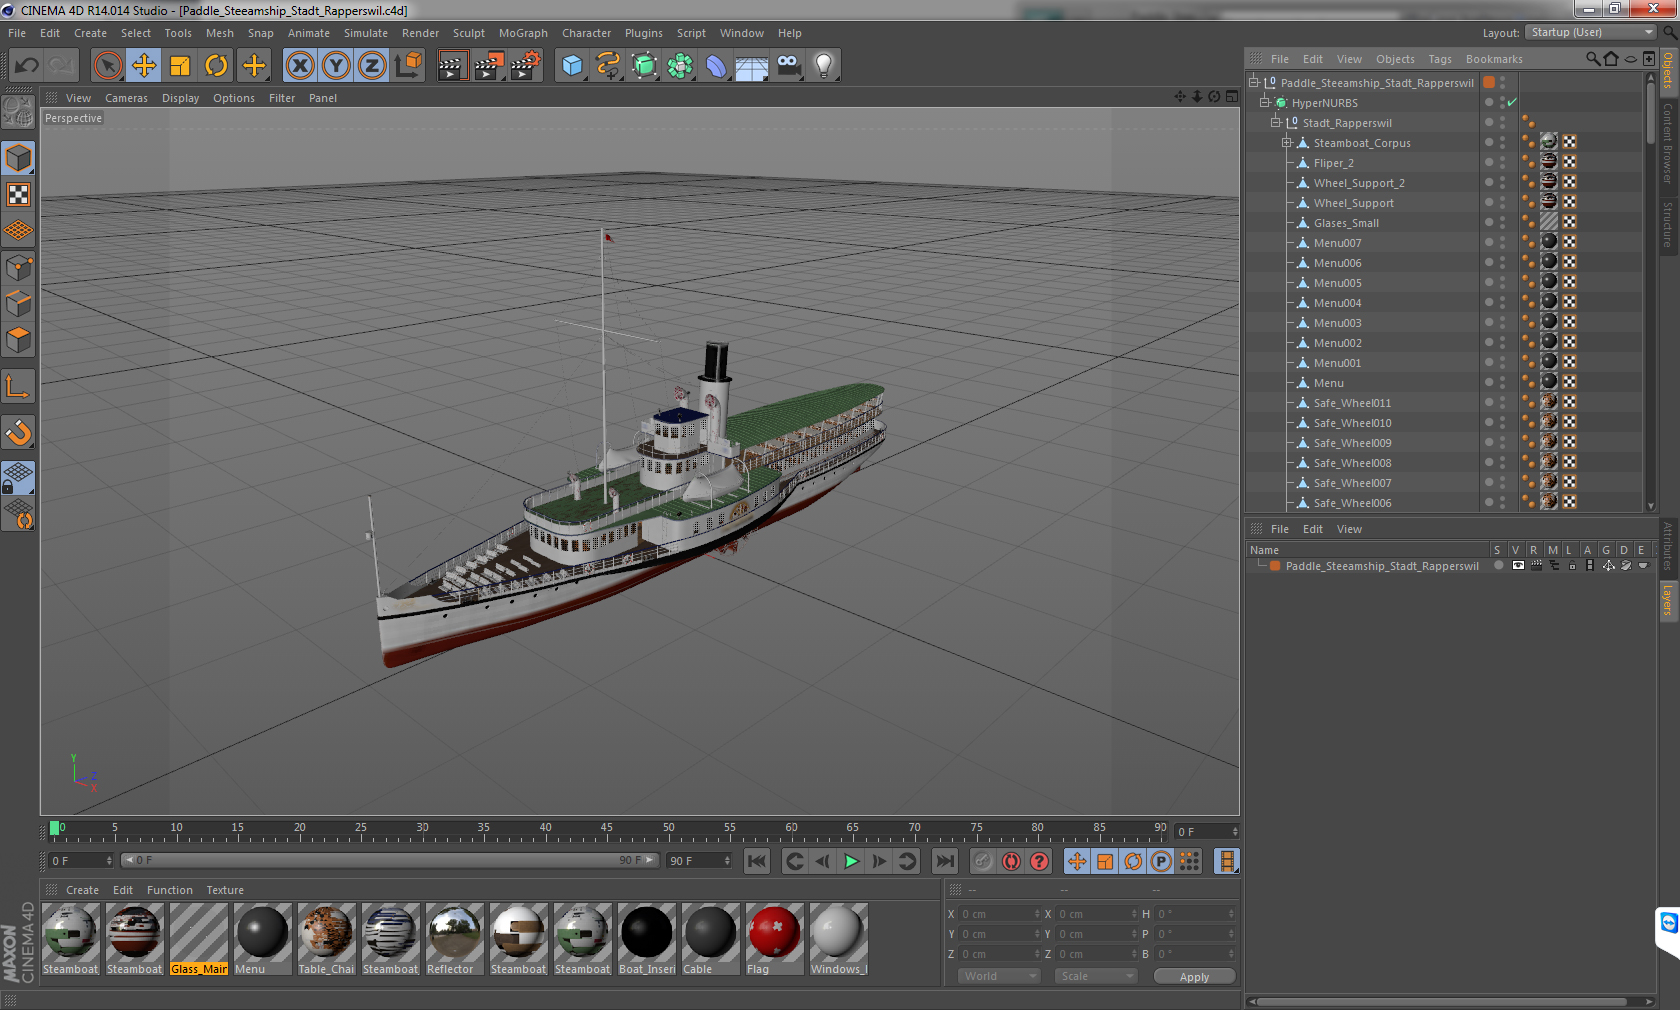The height and width of the screenshot is (1010, 1680).
Task: Go to end of animation
Action: coord(944,861)
